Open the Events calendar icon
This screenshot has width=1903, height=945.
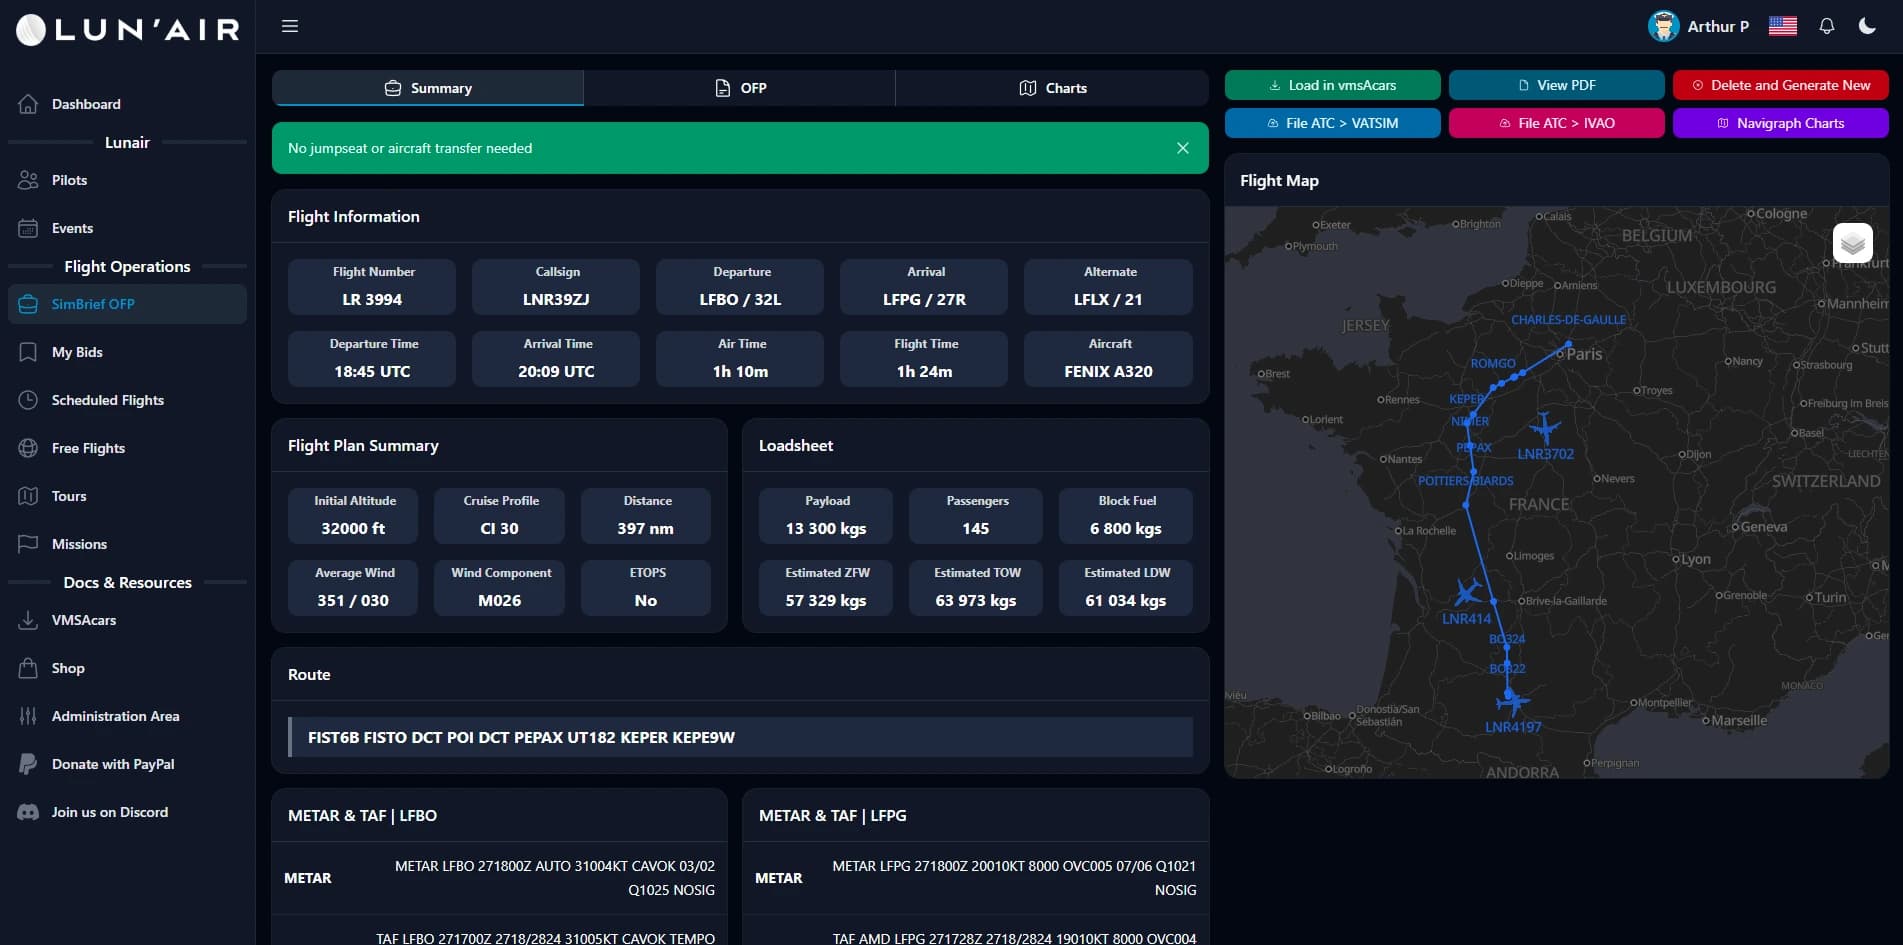pyautogui.click(x=27, y=228)
